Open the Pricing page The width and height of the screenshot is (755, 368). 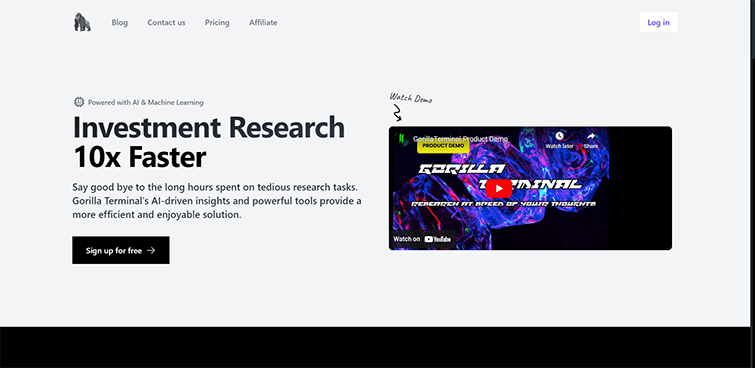click(x=217, y=23)
